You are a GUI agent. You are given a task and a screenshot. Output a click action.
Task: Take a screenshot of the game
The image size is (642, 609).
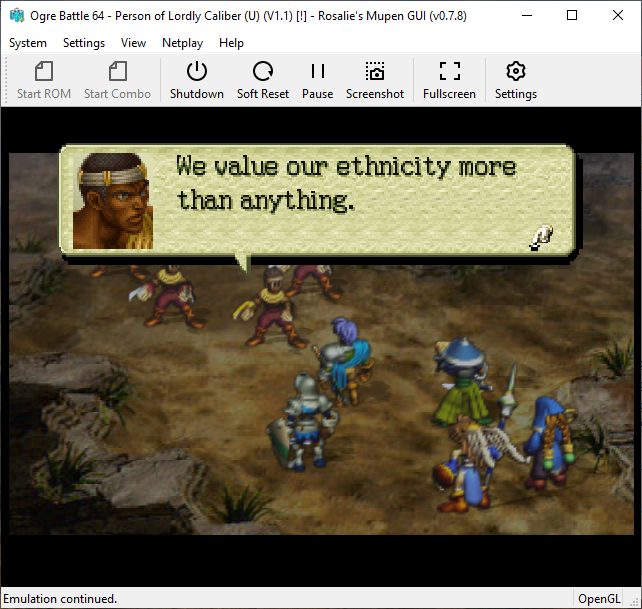pyautogui.click(x=375, y=80)
